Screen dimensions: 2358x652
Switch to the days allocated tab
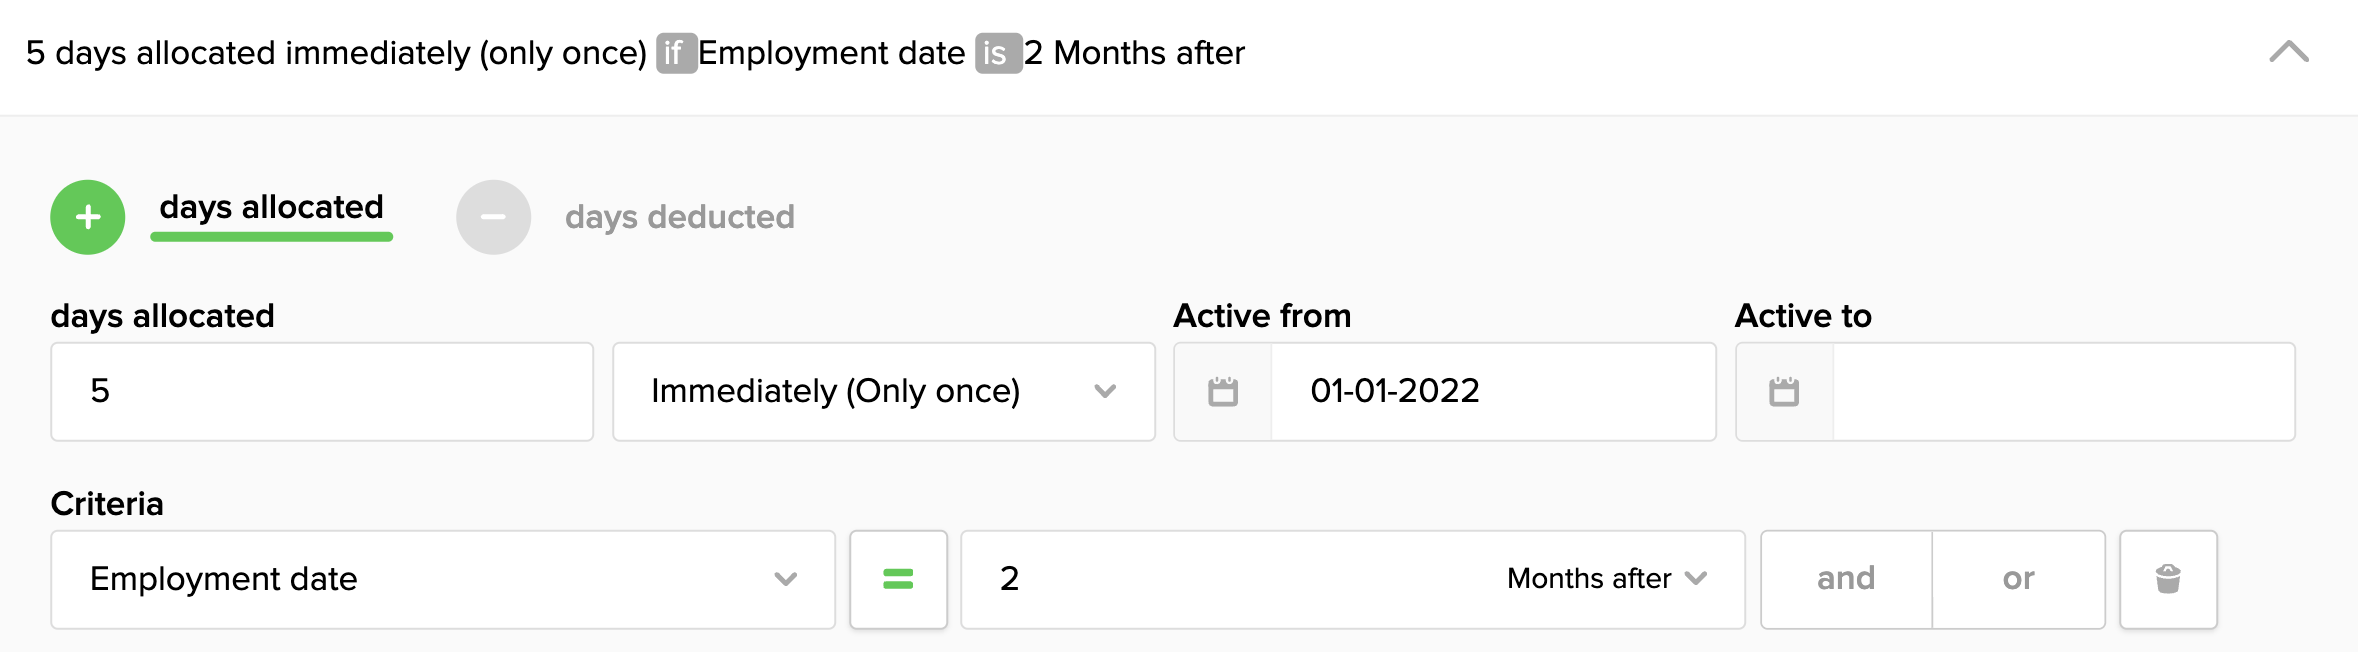[271, 208]
